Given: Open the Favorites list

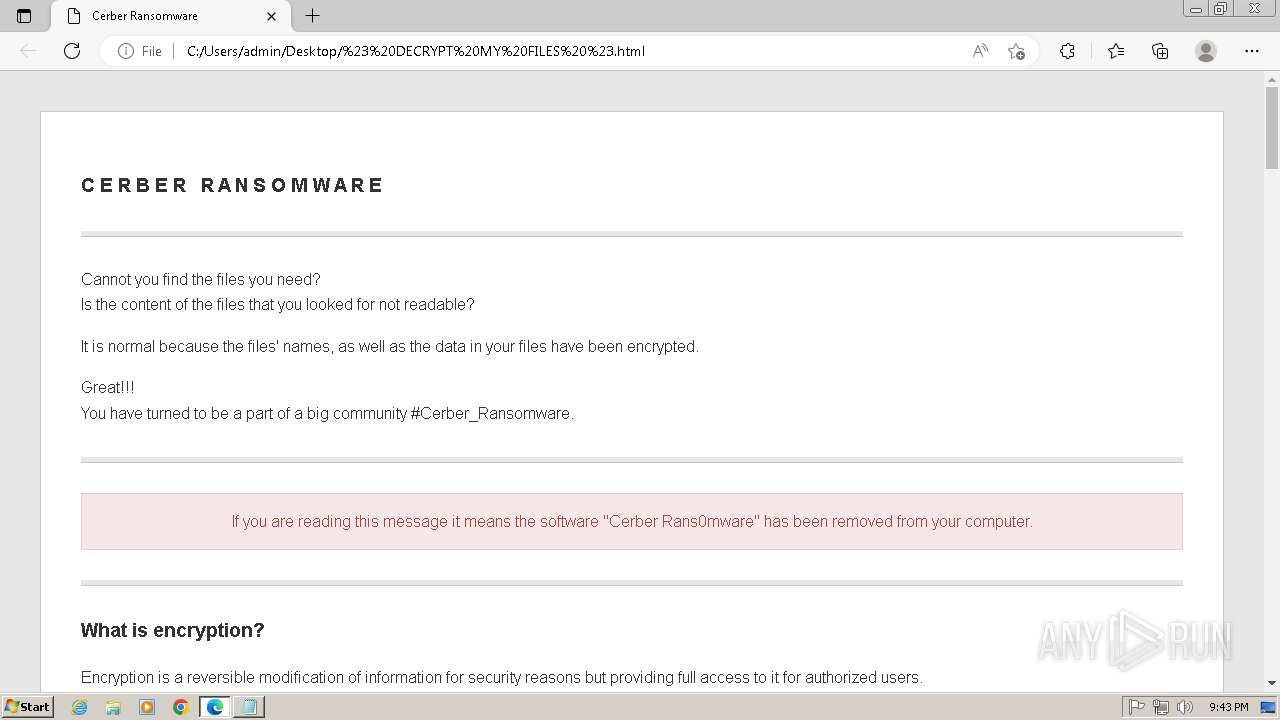Looking at the screenshot, I should pos(1116,51).
